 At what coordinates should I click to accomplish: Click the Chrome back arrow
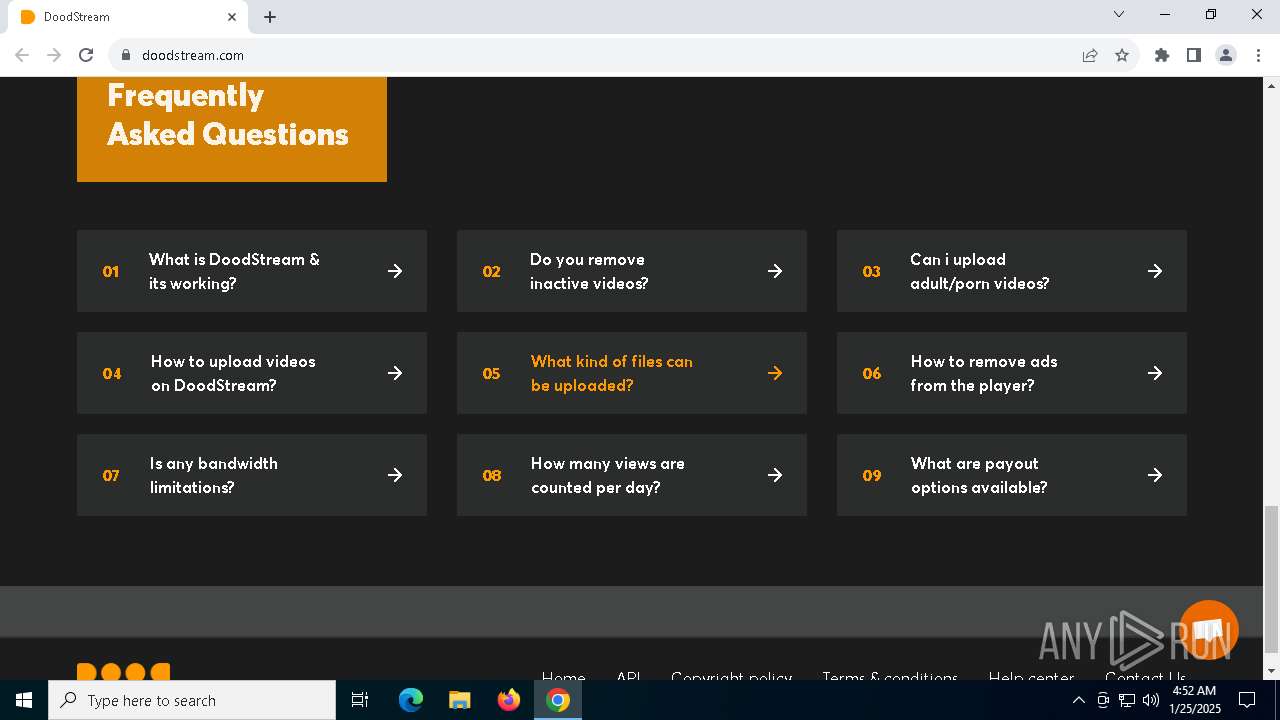[22, 55]
